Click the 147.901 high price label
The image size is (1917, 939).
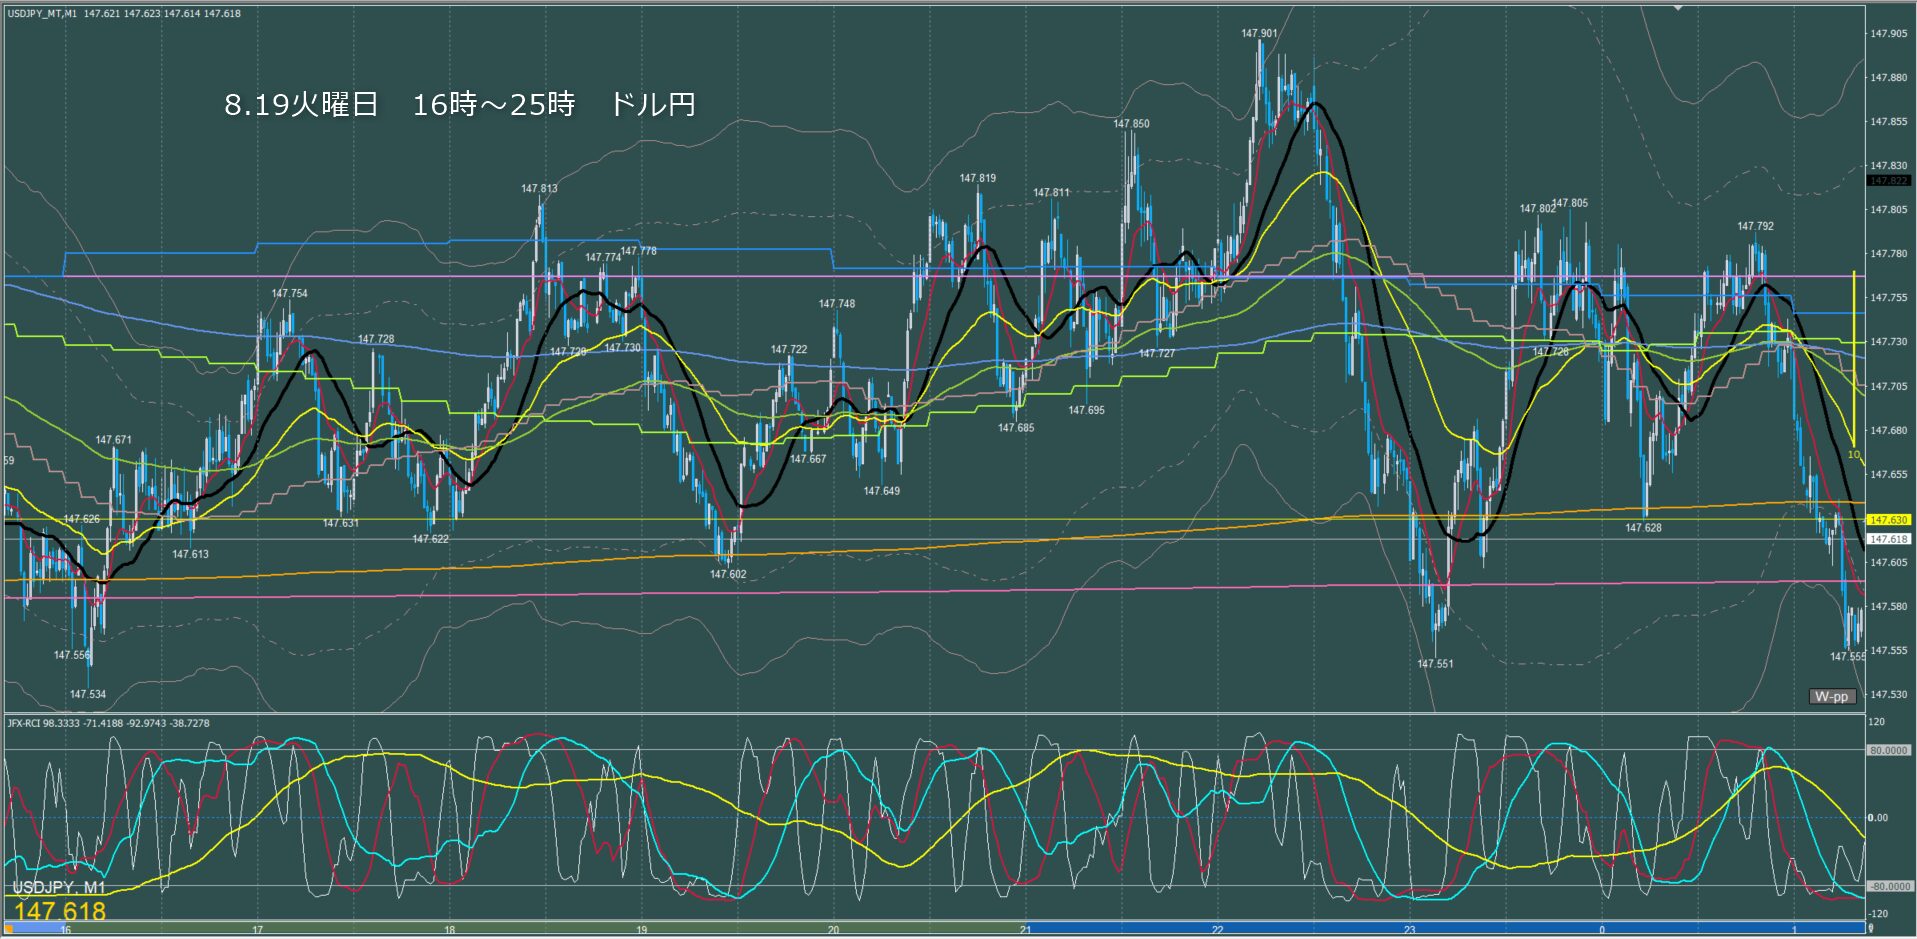pyautogui.click(x=1259, y=33)
